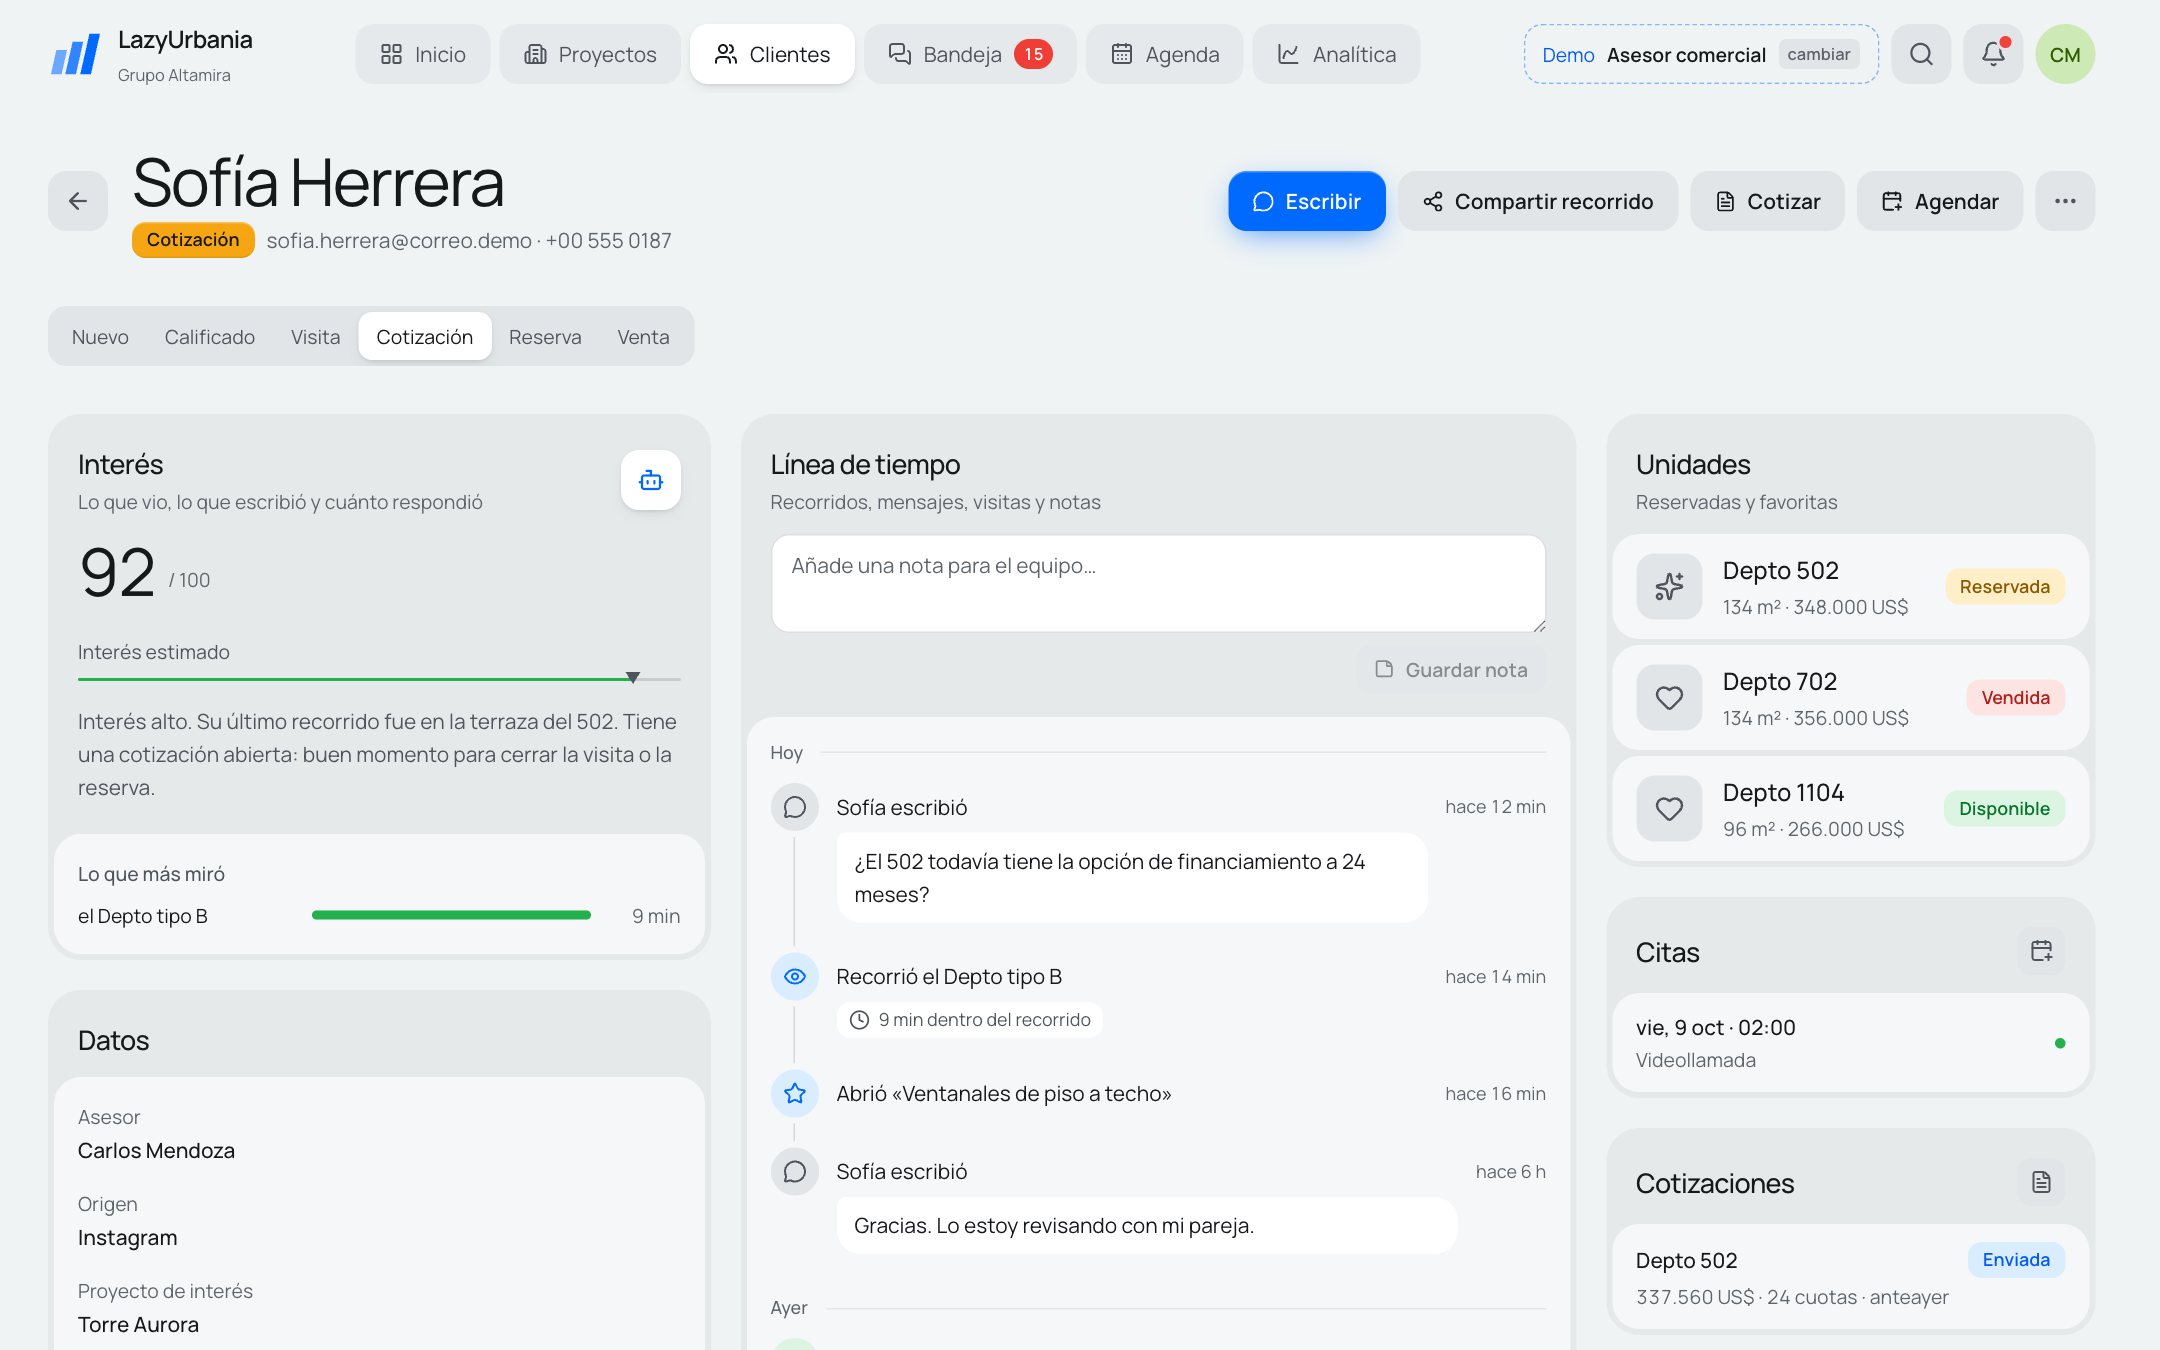Toggle favorite heart for Depto 702
This screenshot has width=2160, height=1350.
1669,697
